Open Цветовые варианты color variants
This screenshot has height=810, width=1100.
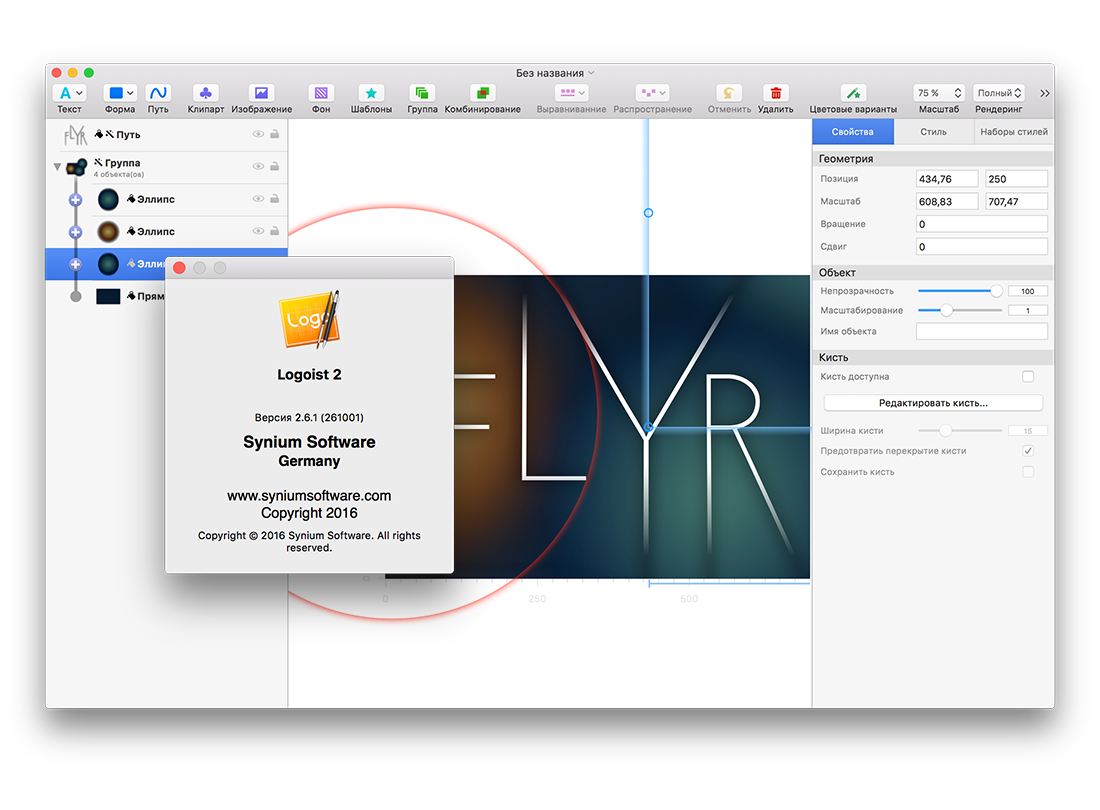(853, 93)
